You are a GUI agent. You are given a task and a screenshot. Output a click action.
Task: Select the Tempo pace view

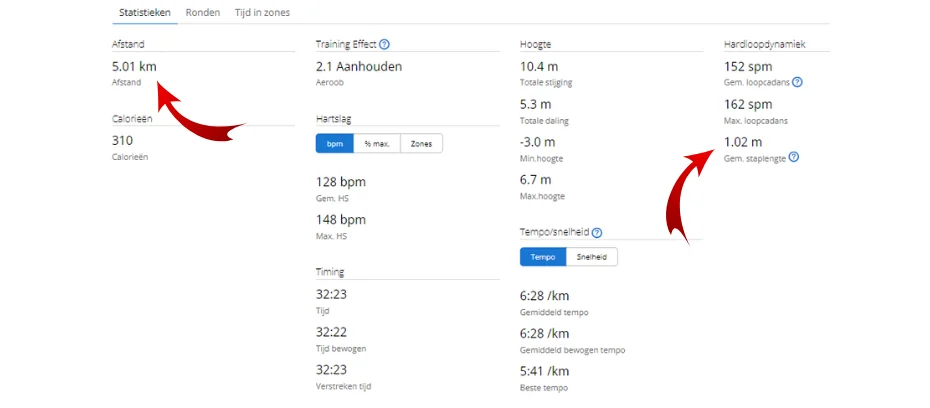click(542, 257)
